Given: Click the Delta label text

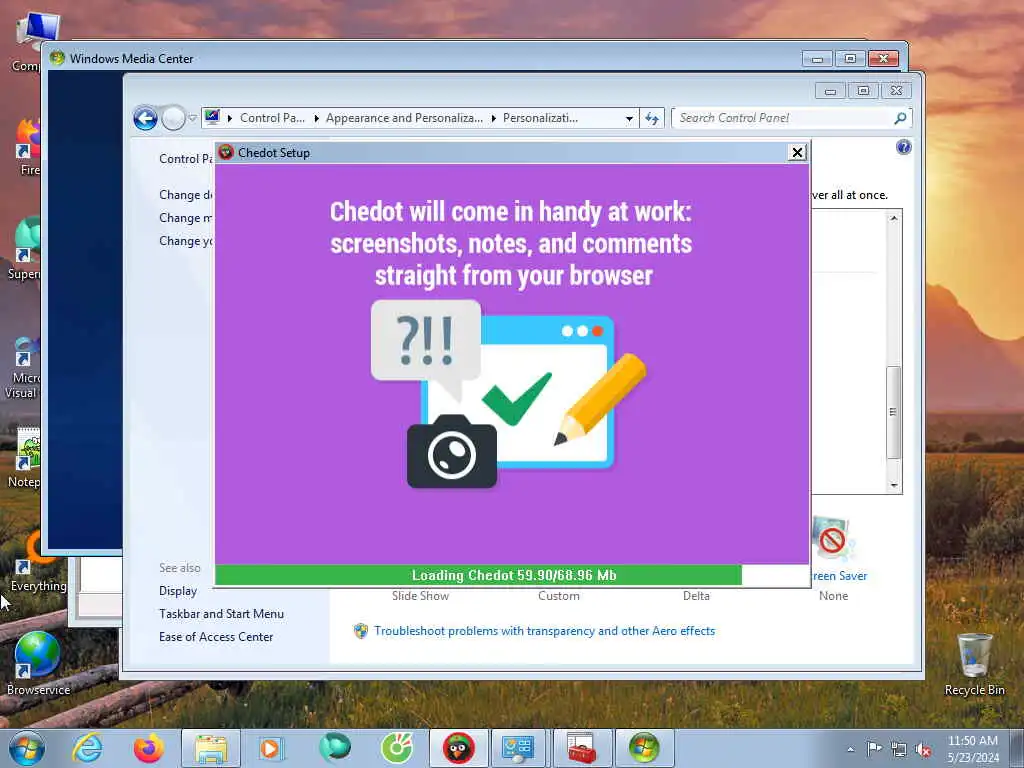Looking at the screenshot, I should coord(696,596).
